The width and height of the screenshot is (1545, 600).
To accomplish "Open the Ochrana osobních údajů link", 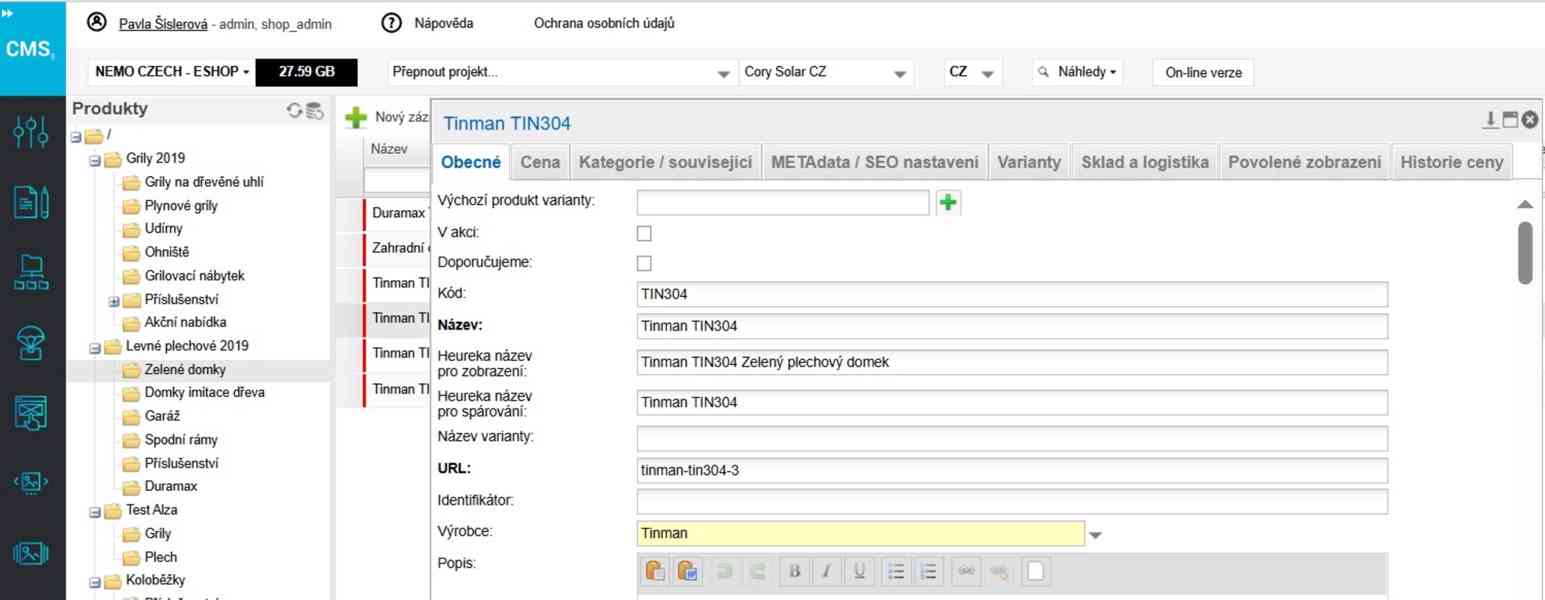I will point(604,23).
